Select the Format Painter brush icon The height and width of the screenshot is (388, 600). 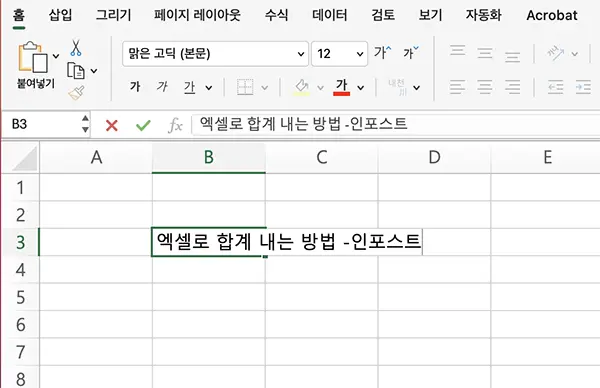coord(77,93)
